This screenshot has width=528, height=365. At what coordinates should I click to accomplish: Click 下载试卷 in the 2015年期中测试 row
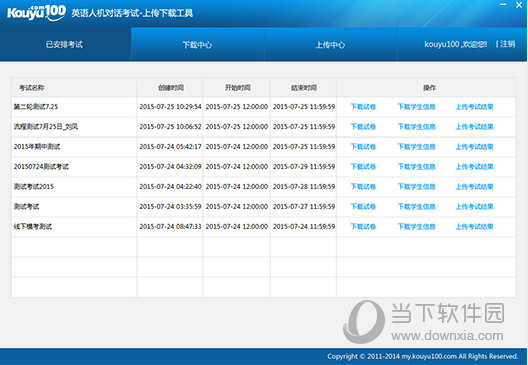point(363,146)
